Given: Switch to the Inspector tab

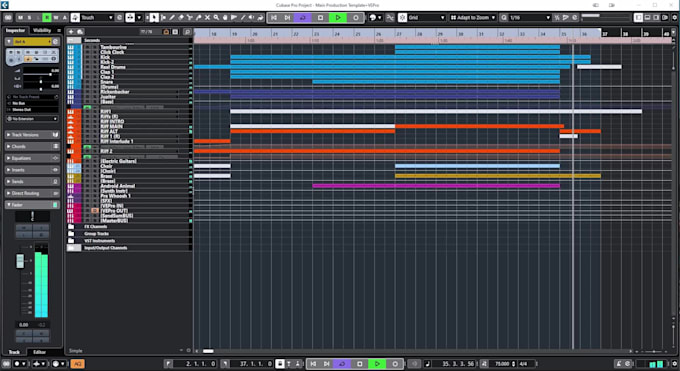Looking at the screenshot, I should click(15, 30).
